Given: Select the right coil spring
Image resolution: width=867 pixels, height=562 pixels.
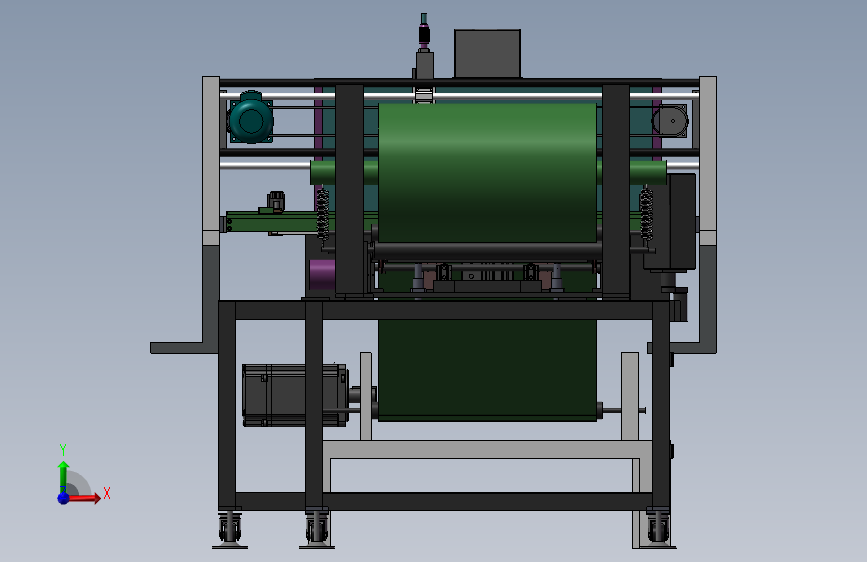Looking at the screenshot, I should [646, 215].
